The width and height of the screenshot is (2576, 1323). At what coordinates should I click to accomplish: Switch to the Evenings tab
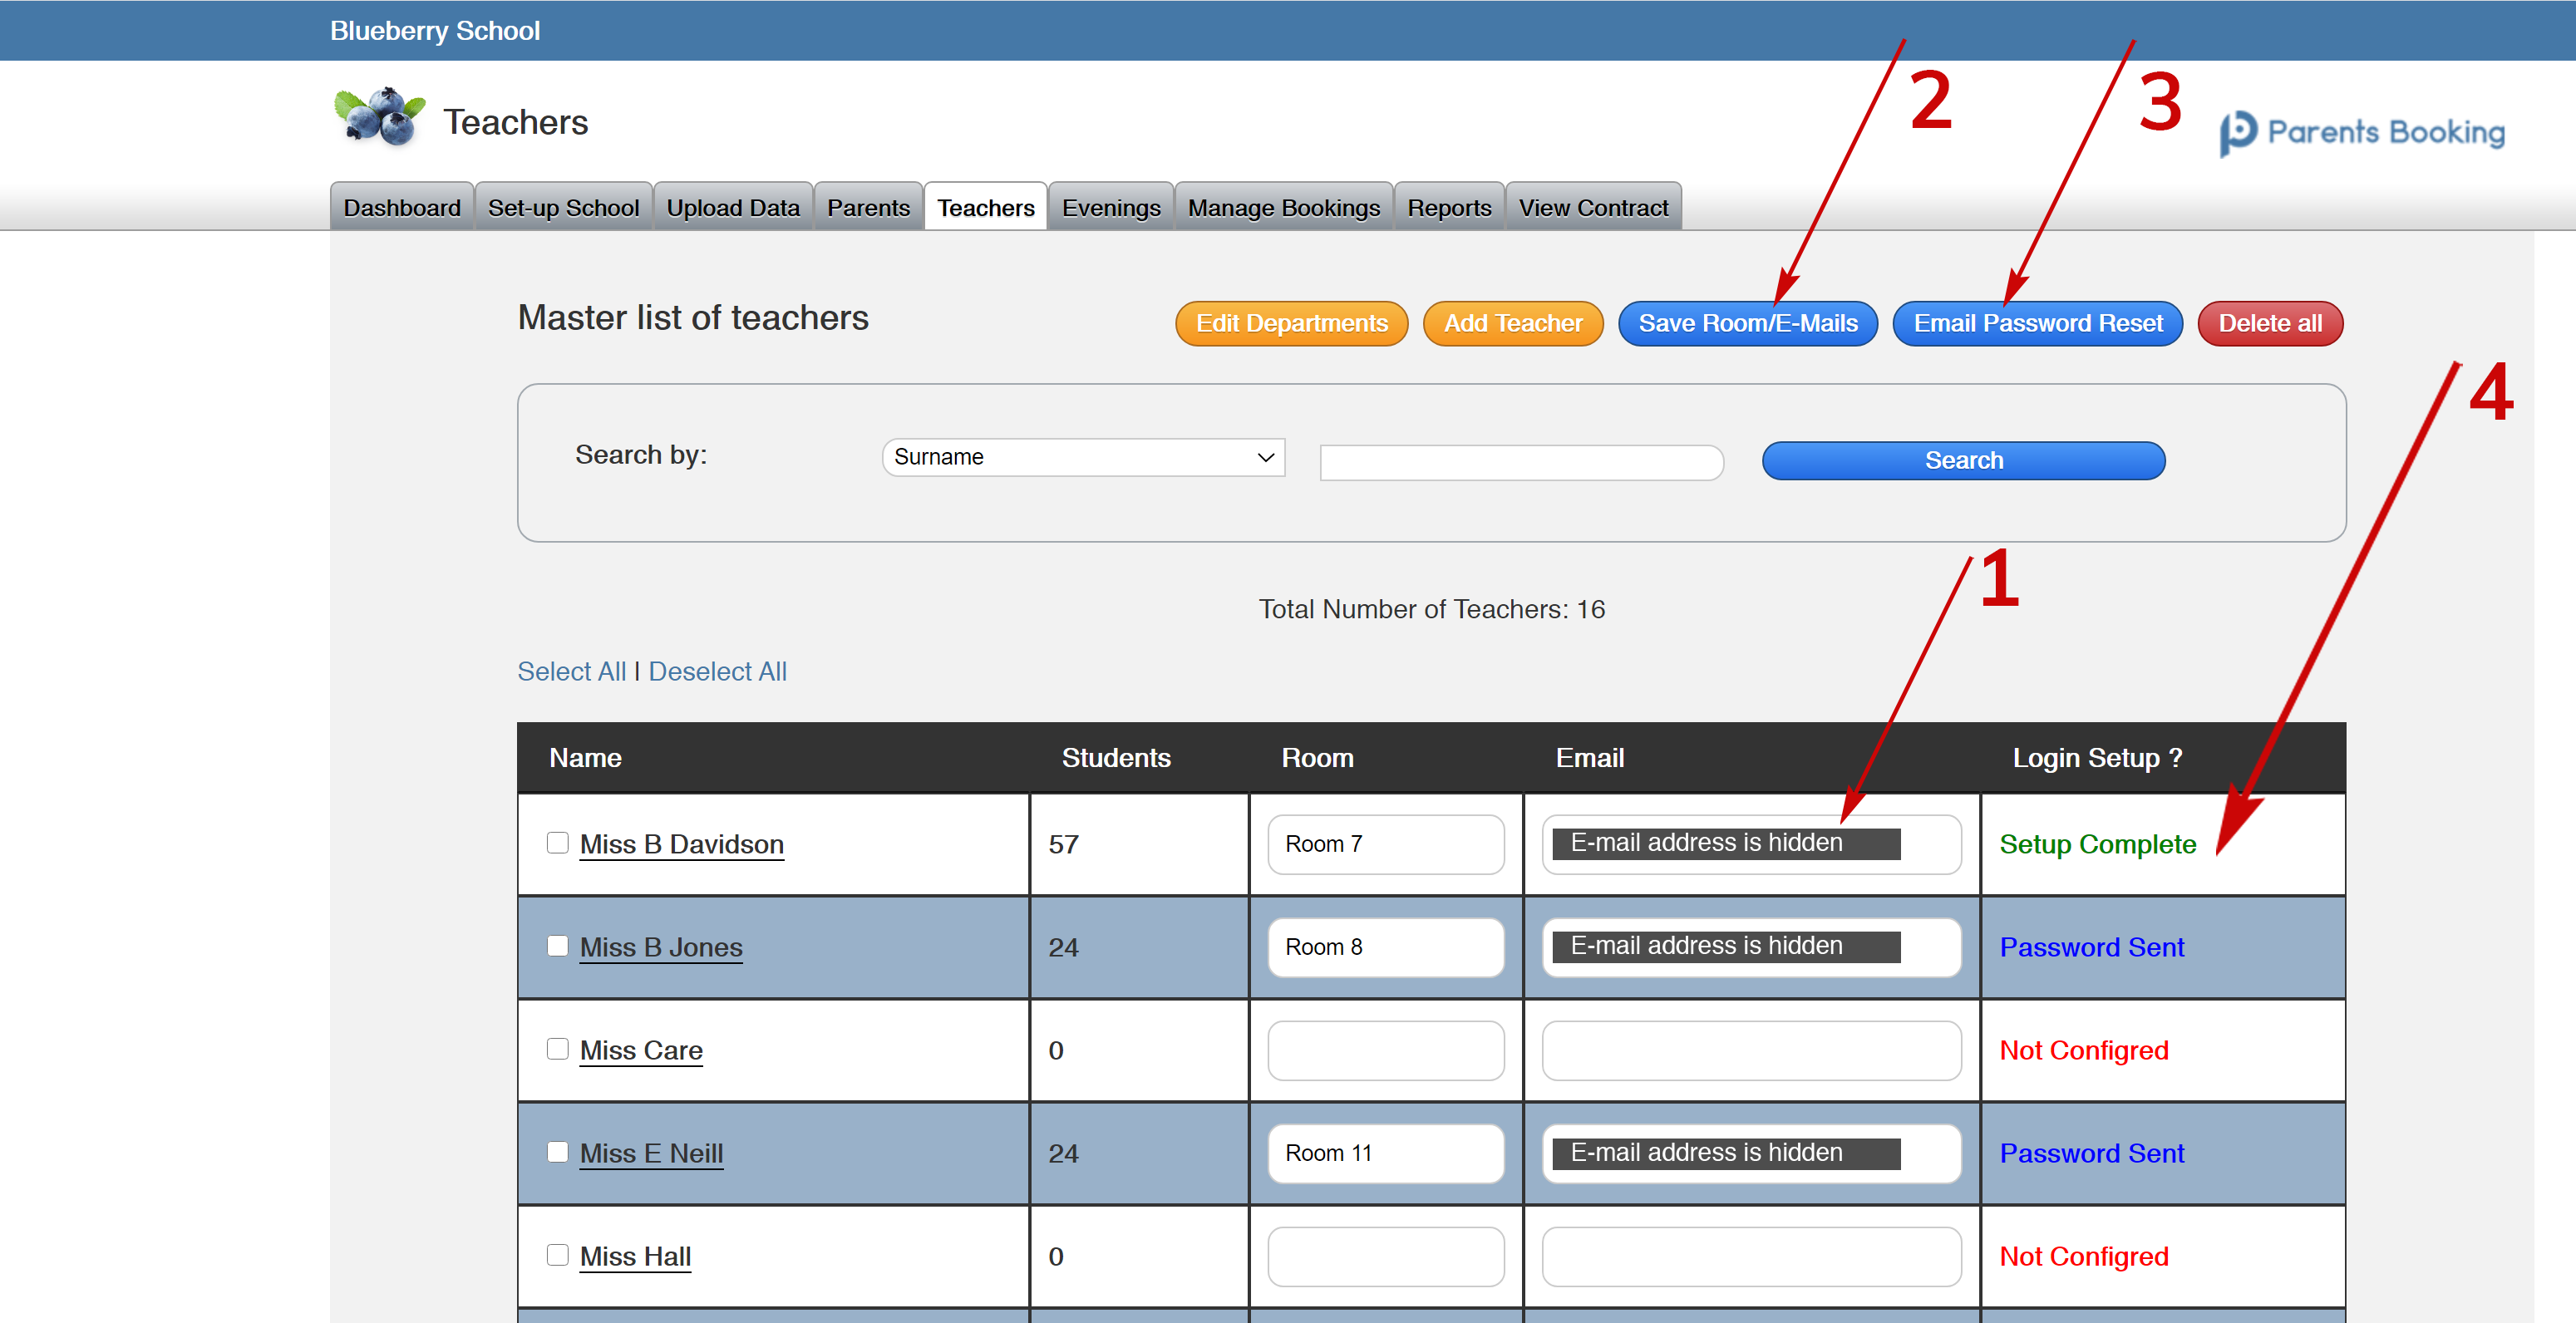point(1111,208)
